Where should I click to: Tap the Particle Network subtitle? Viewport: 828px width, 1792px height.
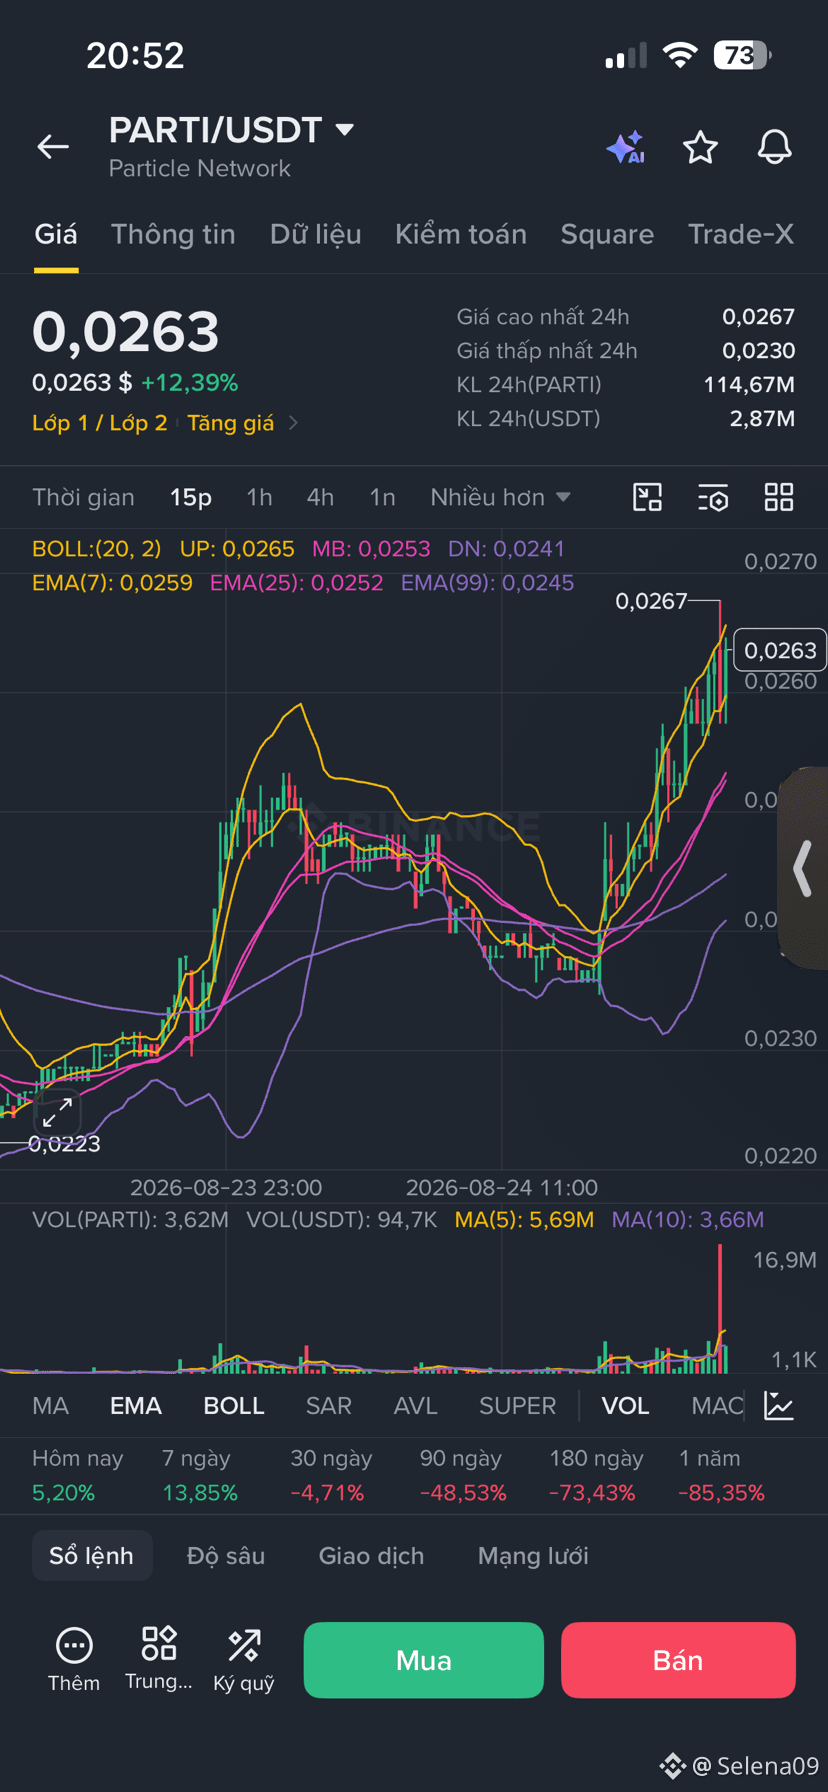[199, 168]
